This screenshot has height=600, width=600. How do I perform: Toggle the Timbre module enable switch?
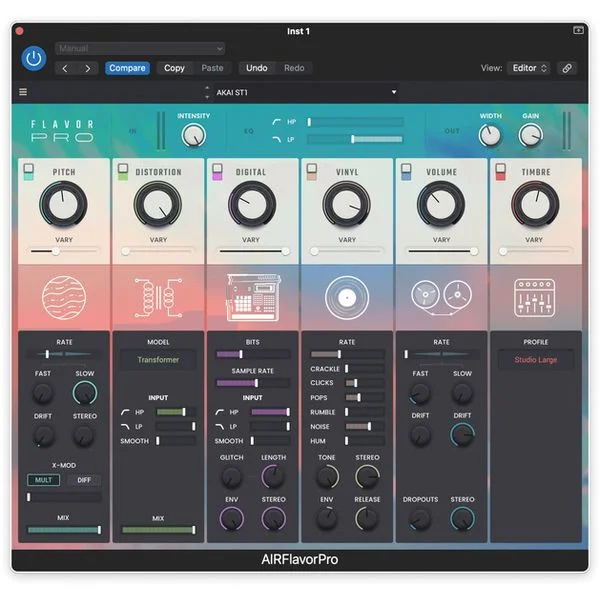(x=501, y=171)
